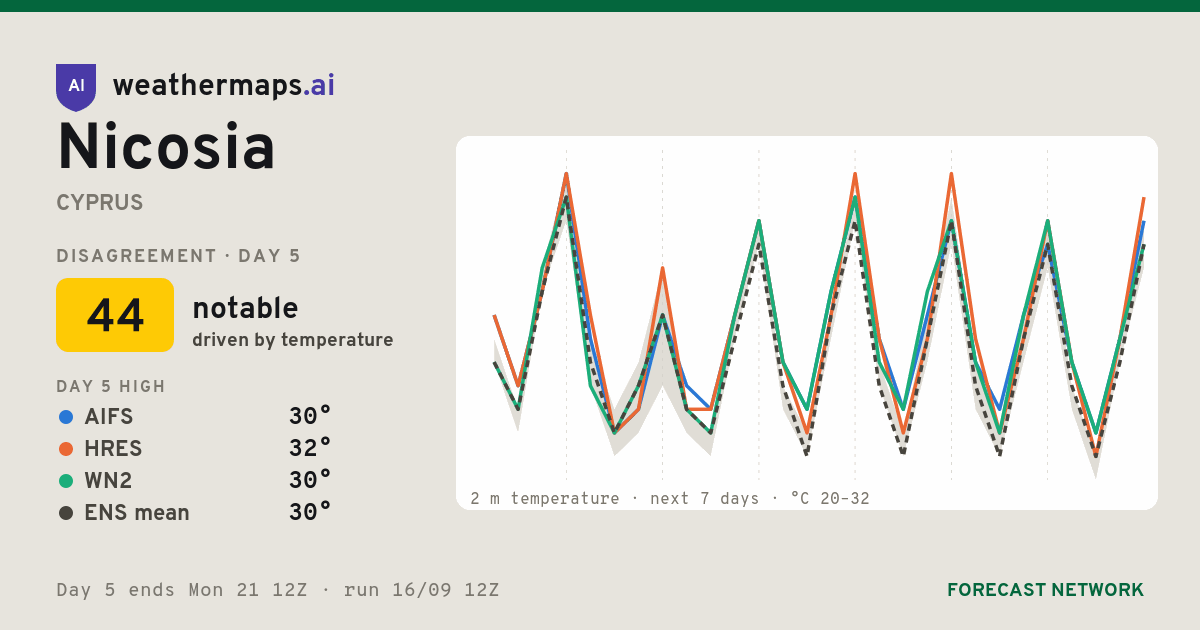The height and width of the screenshot is (630, 1200).
Task: Click the WN2 model label
Action: click(x=108, y=481)
